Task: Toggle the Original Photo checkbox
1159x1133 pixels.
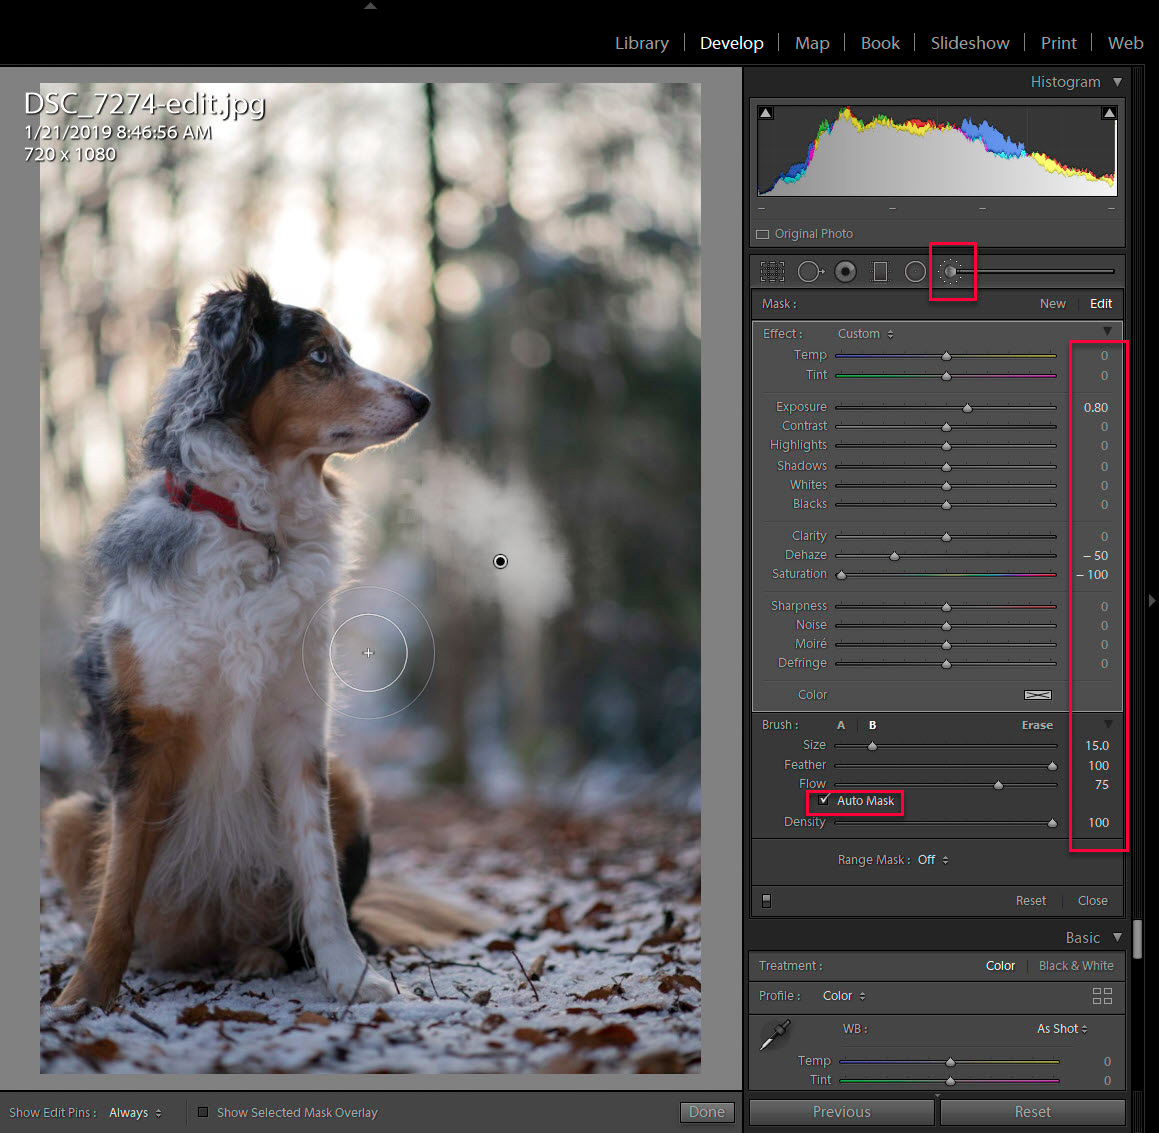Action: (x=763, y=234)
